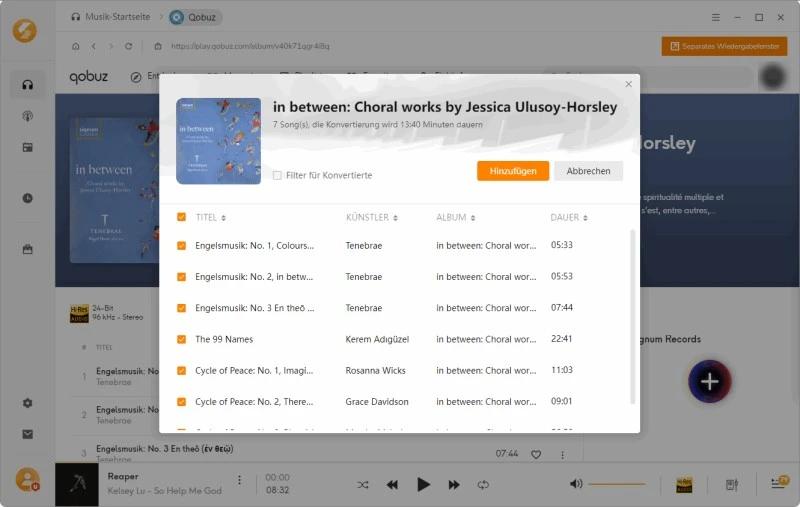Open the equalizer icon in player bar
The width and height of the screenshot is (800, 507).
(732, 485)
